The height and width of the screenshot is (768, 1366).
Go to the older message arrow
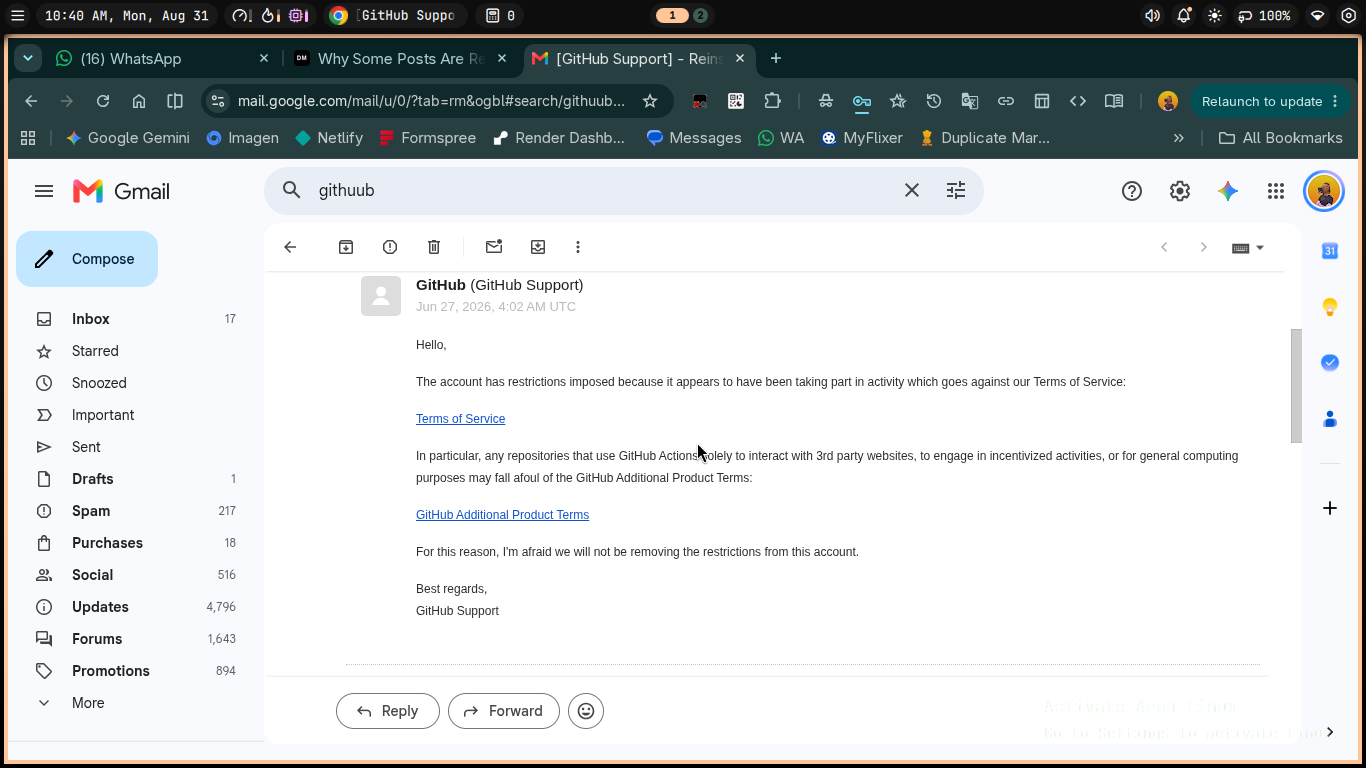click(1204, 247)
